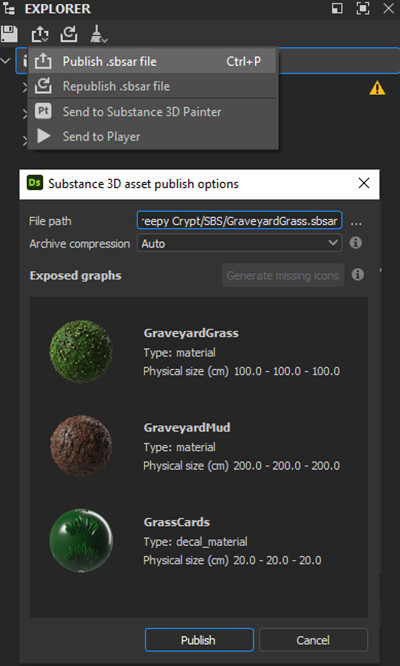
Task: Close the asset publish options dialog
Action: pos(364,183)
